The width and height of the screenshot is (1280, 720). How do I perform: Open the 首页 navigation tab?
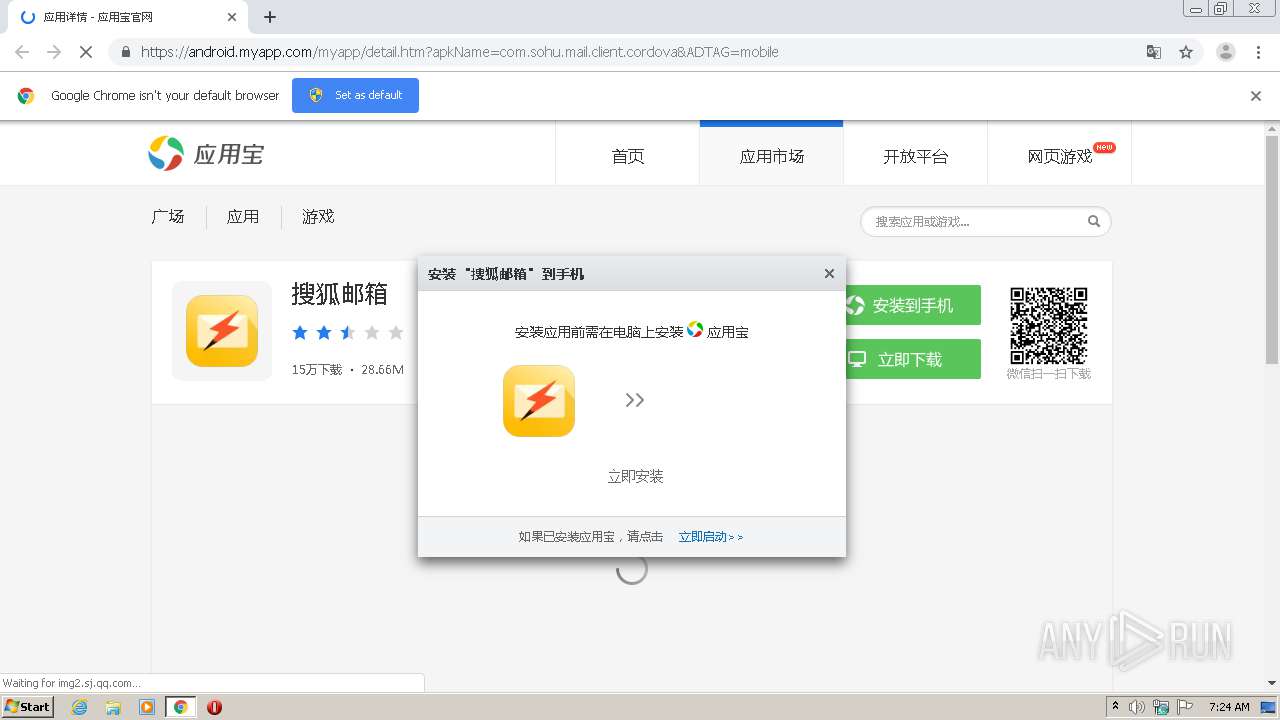pyautogui.click(x=628, y=156)
